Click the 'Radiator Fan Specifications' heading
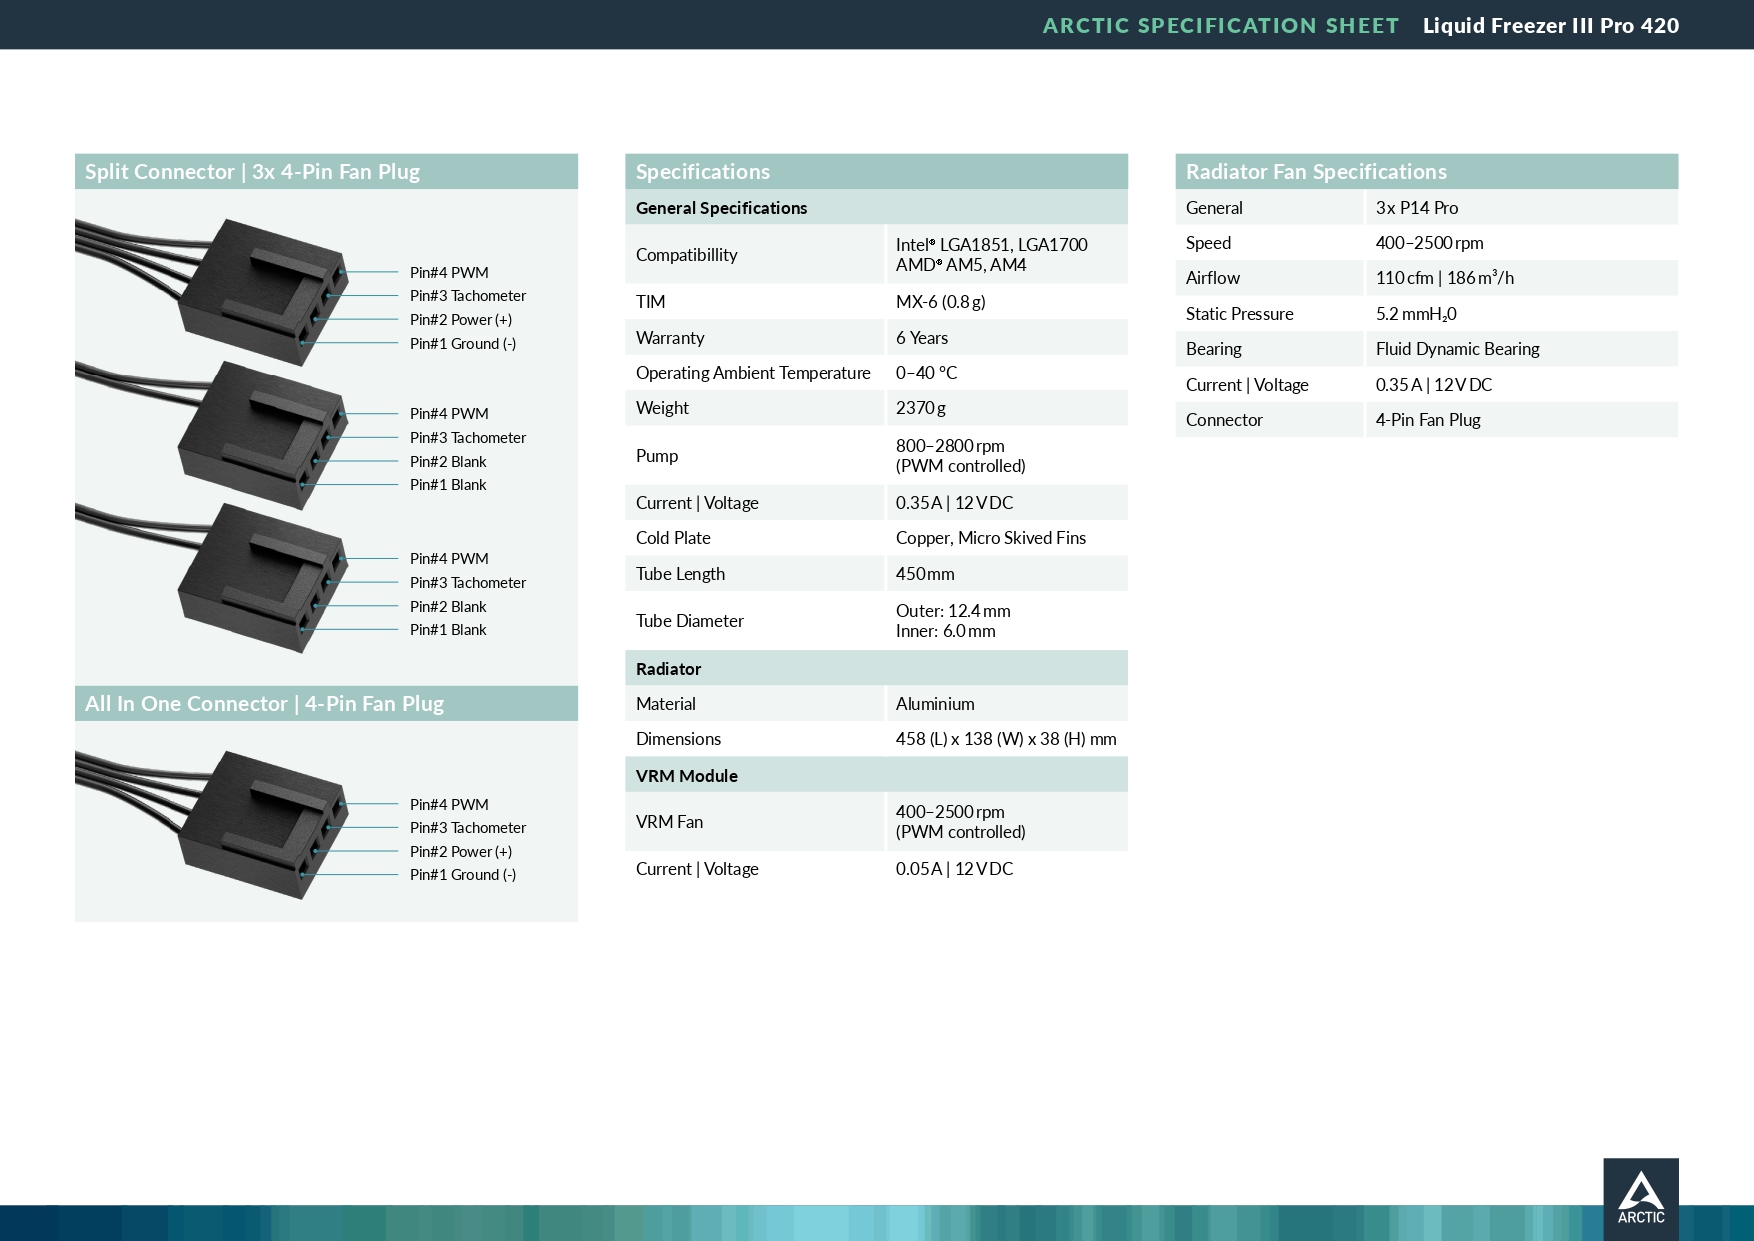This screenshot has height=1241, width=1754. (x=1316, y=172)
